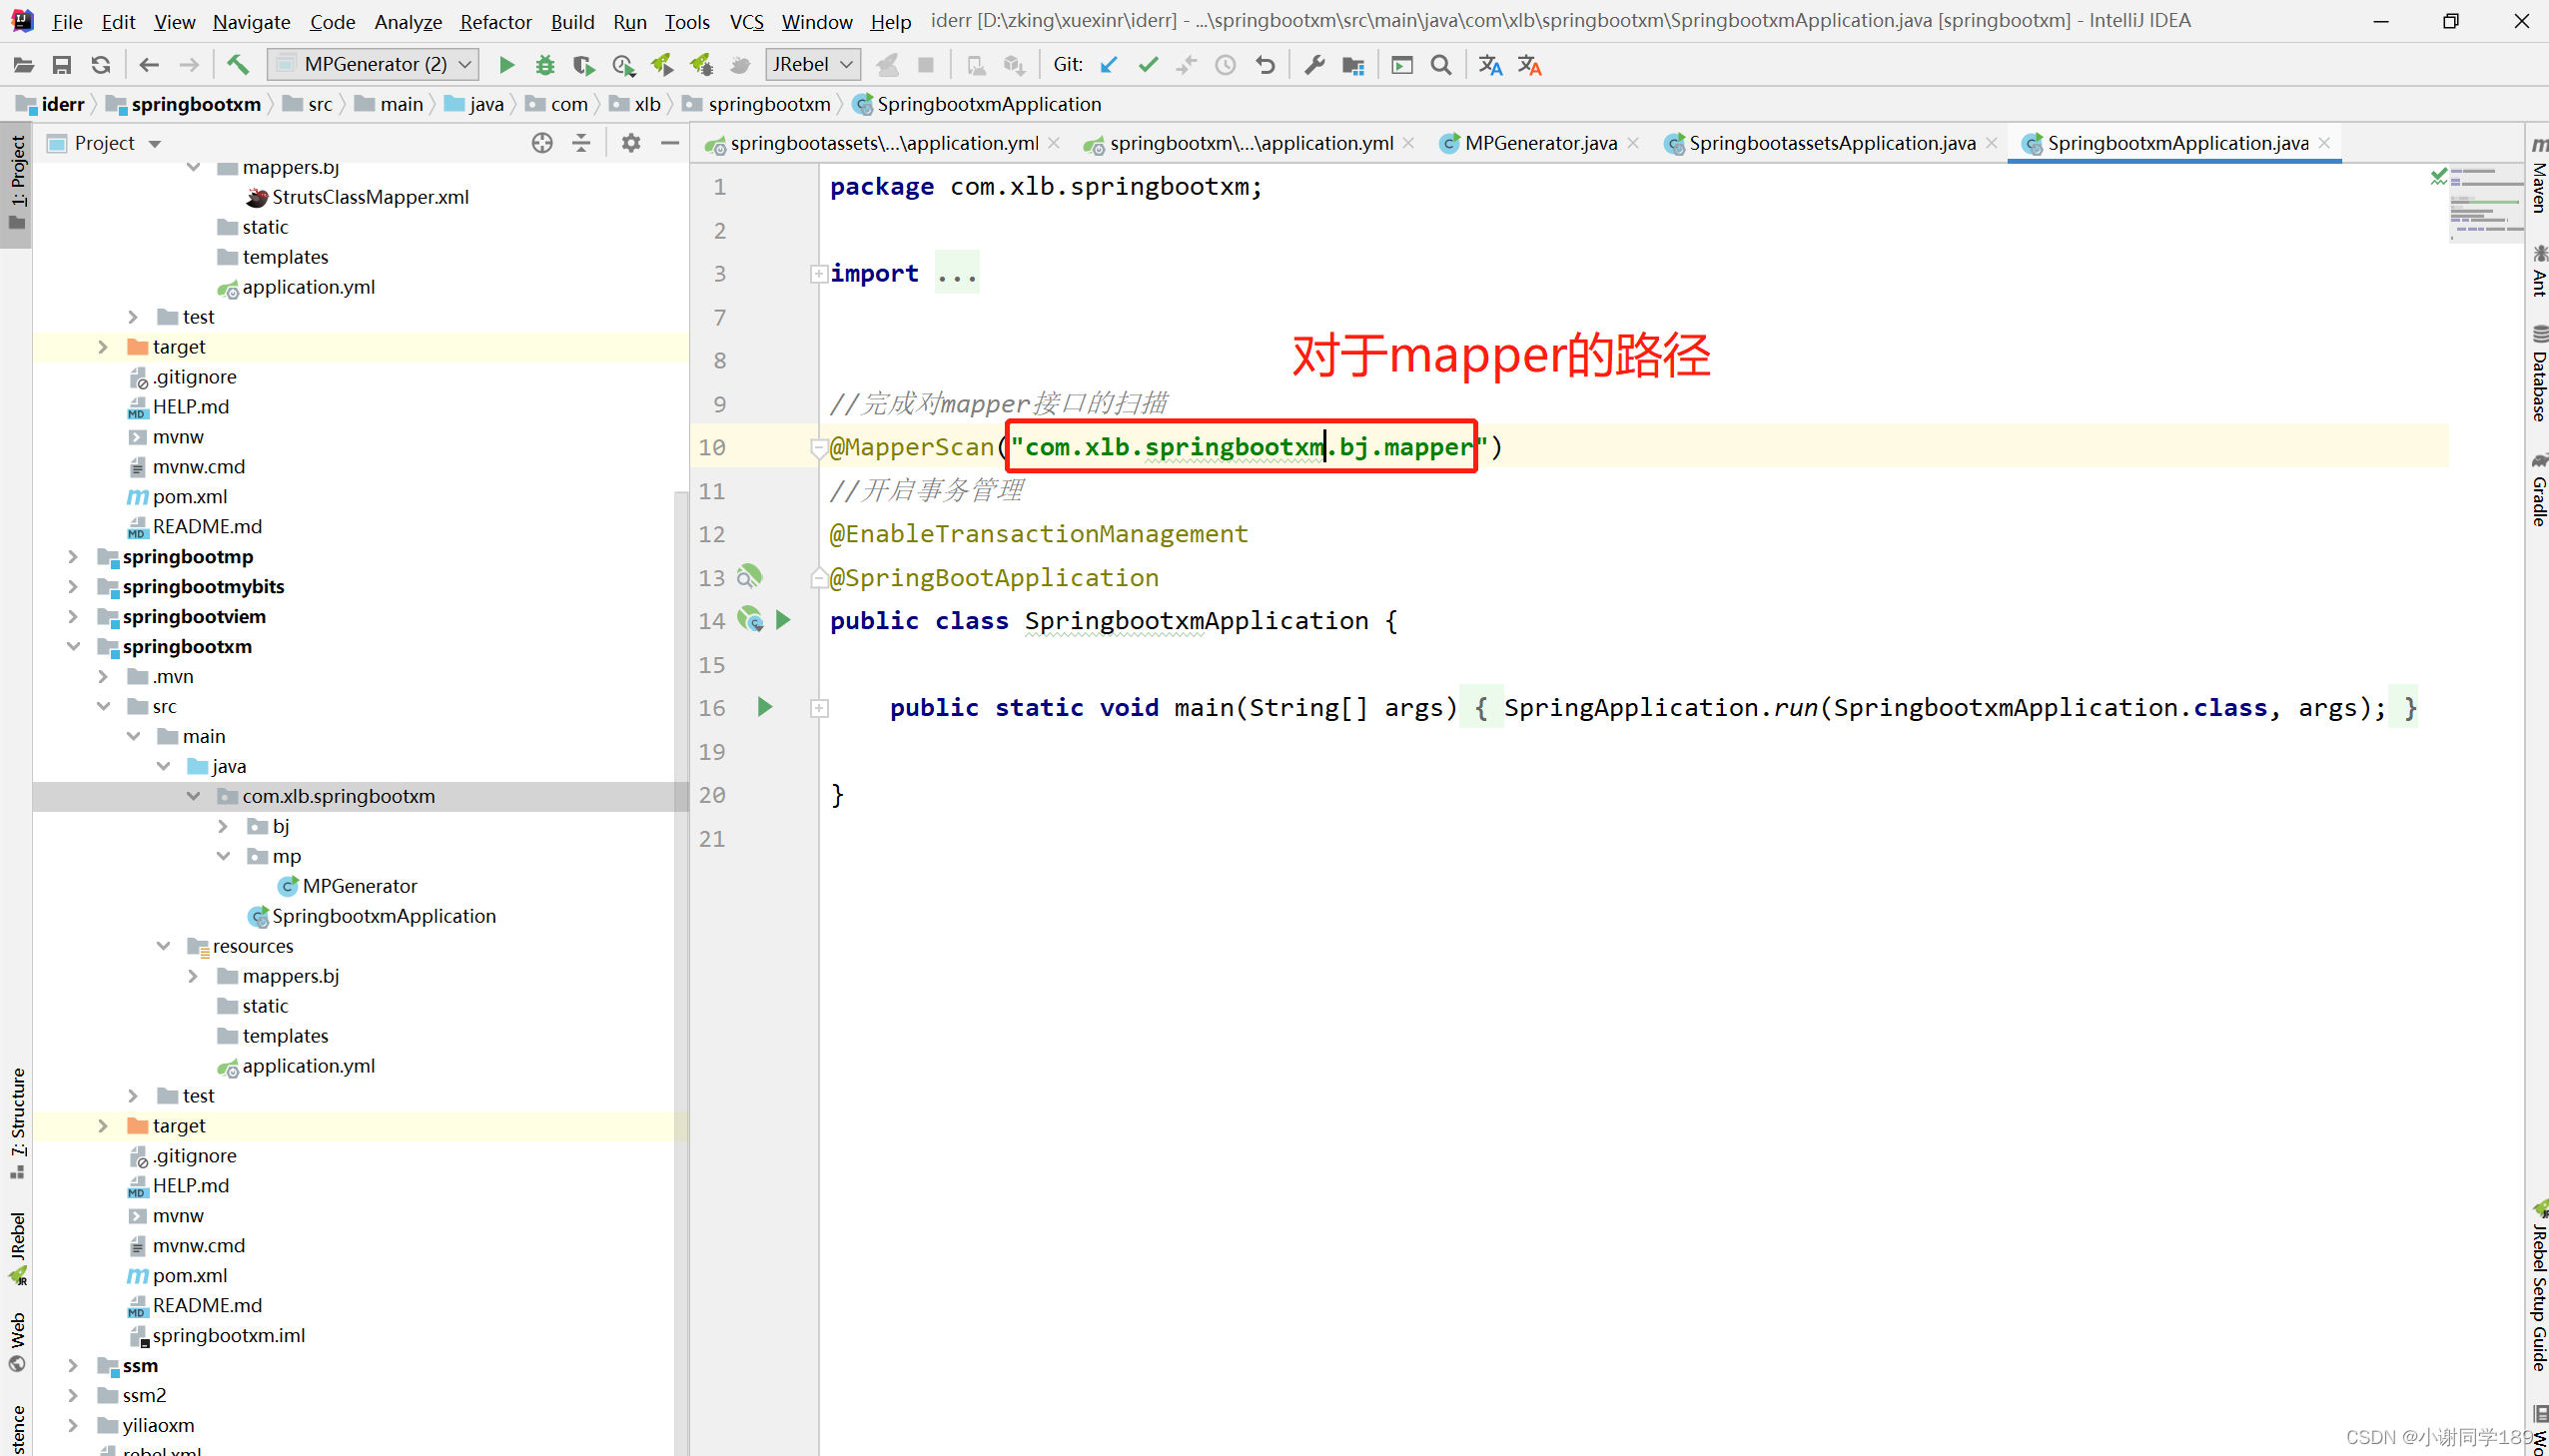Run main method from gutter arrow line 16
Viewport: 2549px width, 1456px height.
[765, 707]
